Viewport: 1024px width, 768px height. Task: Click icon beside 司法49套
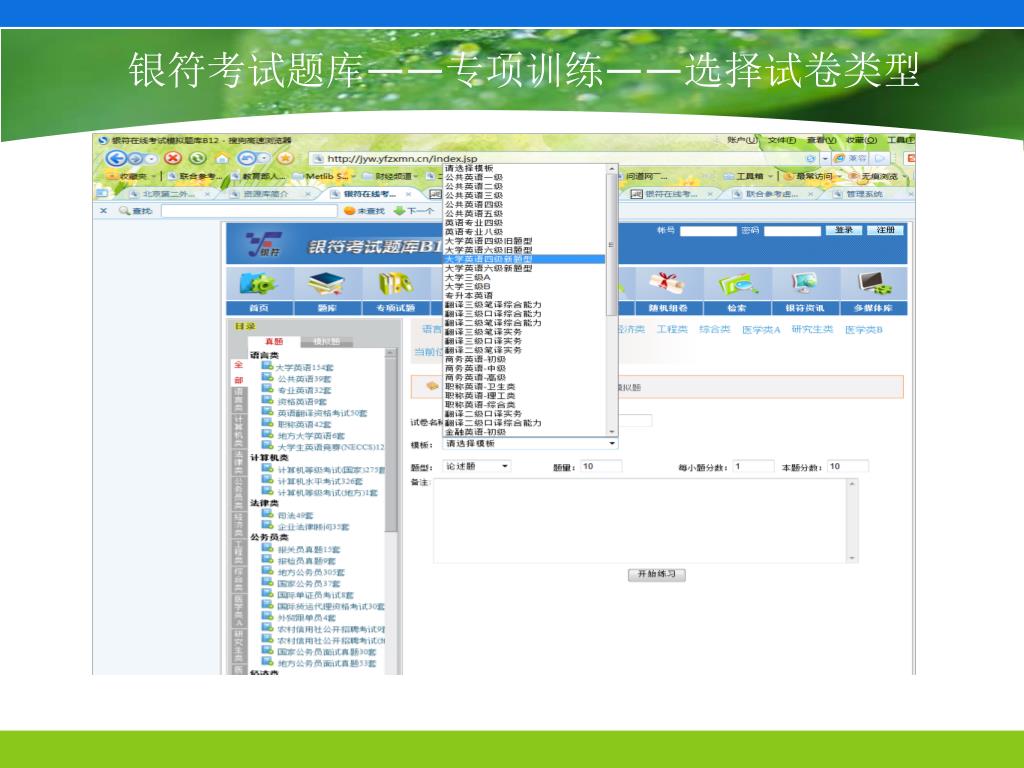tap(267, 514)
